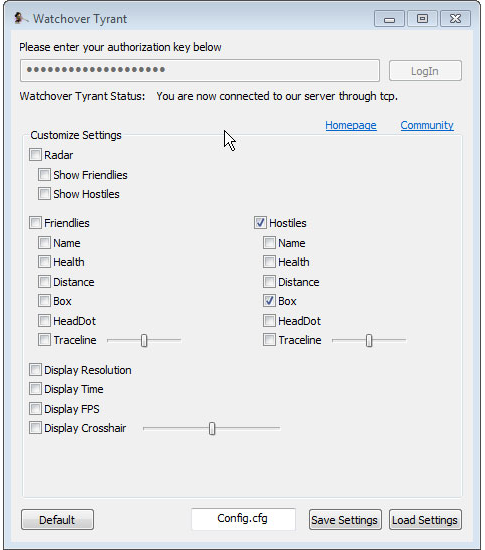Viewport: 485px width, 550px height.
Task: Click the Save Settings button
Action: click(x=345, y=519)
